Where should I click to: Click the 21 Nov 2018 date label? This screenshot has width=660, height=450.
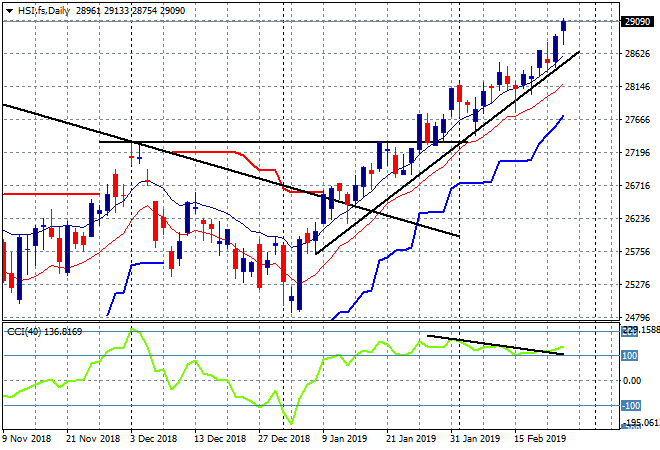point(93,439)
